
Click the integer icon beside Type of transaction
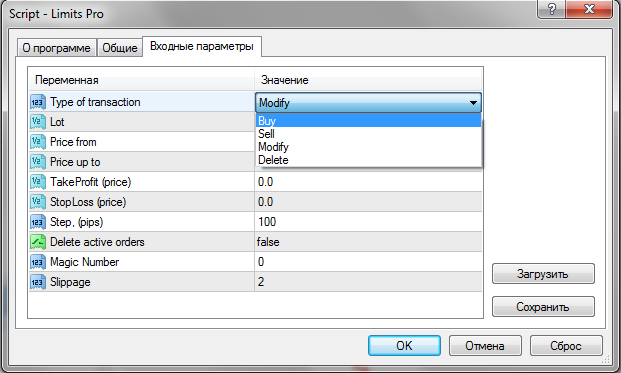click(38, 102)
